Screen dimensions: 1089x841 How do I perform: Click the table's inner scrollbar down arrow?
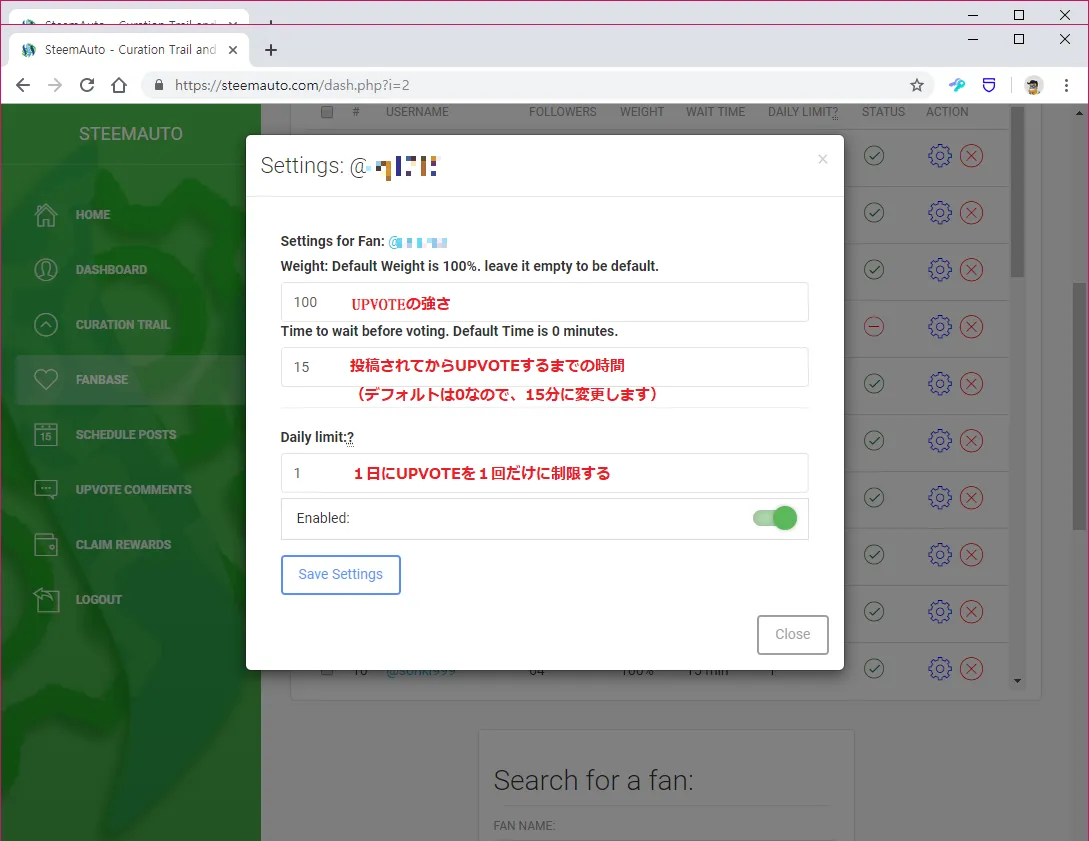1017,681
